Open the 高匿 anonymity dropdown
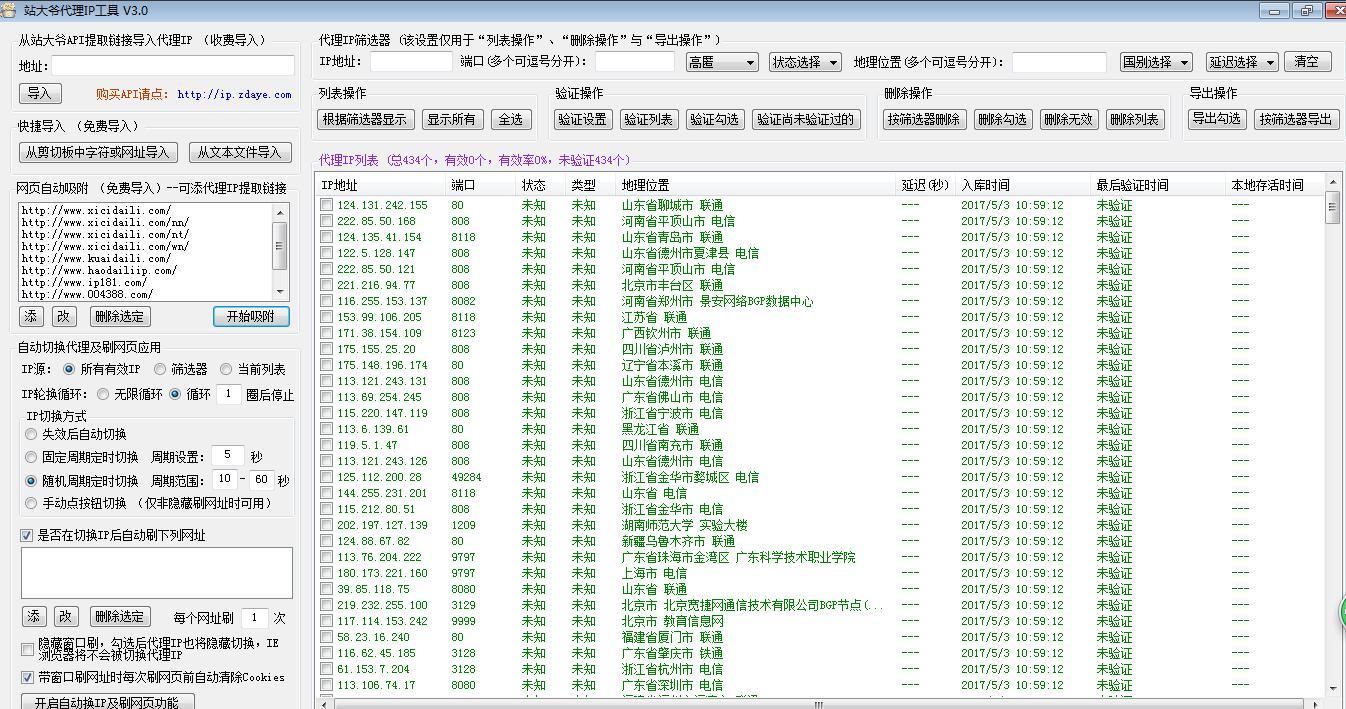The image size is (1346, 709). point(723,62)
